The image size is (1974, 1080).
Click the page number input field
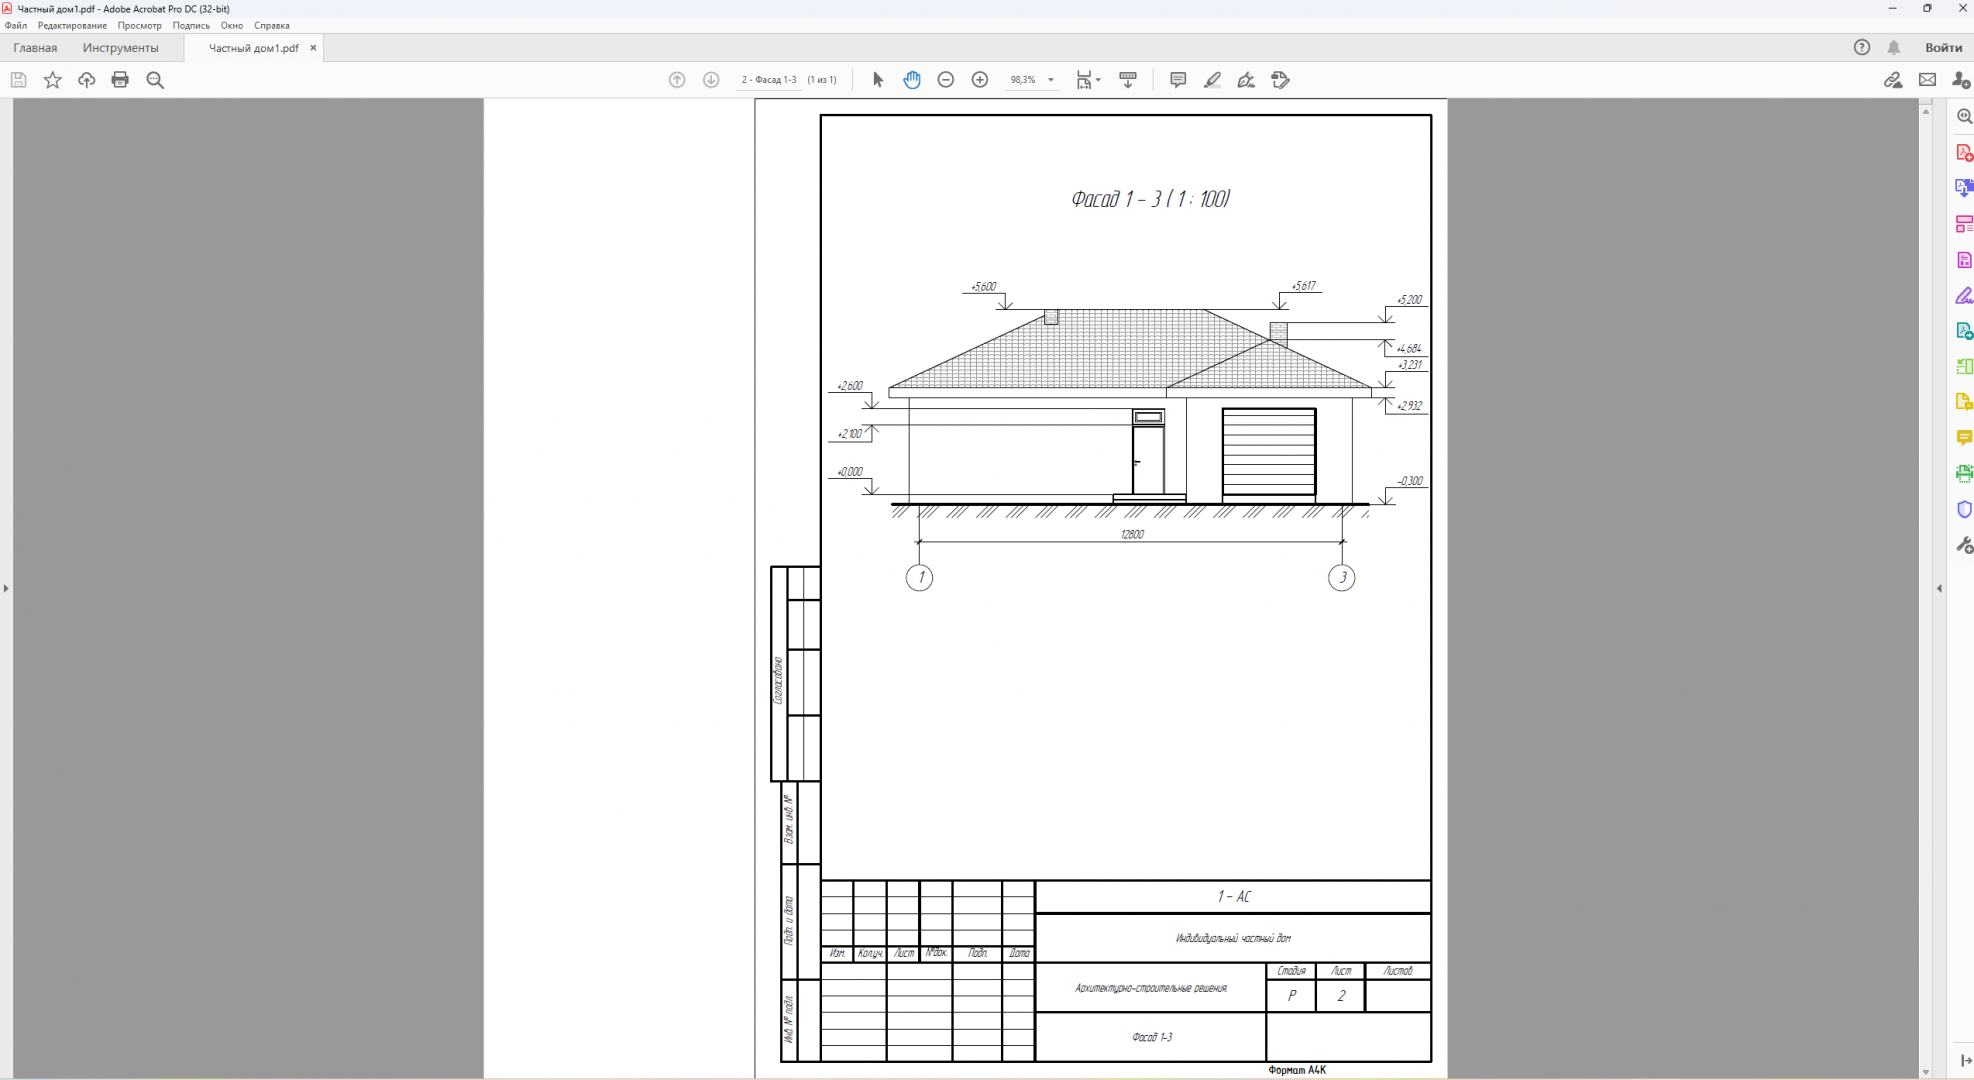click(768, 80)
